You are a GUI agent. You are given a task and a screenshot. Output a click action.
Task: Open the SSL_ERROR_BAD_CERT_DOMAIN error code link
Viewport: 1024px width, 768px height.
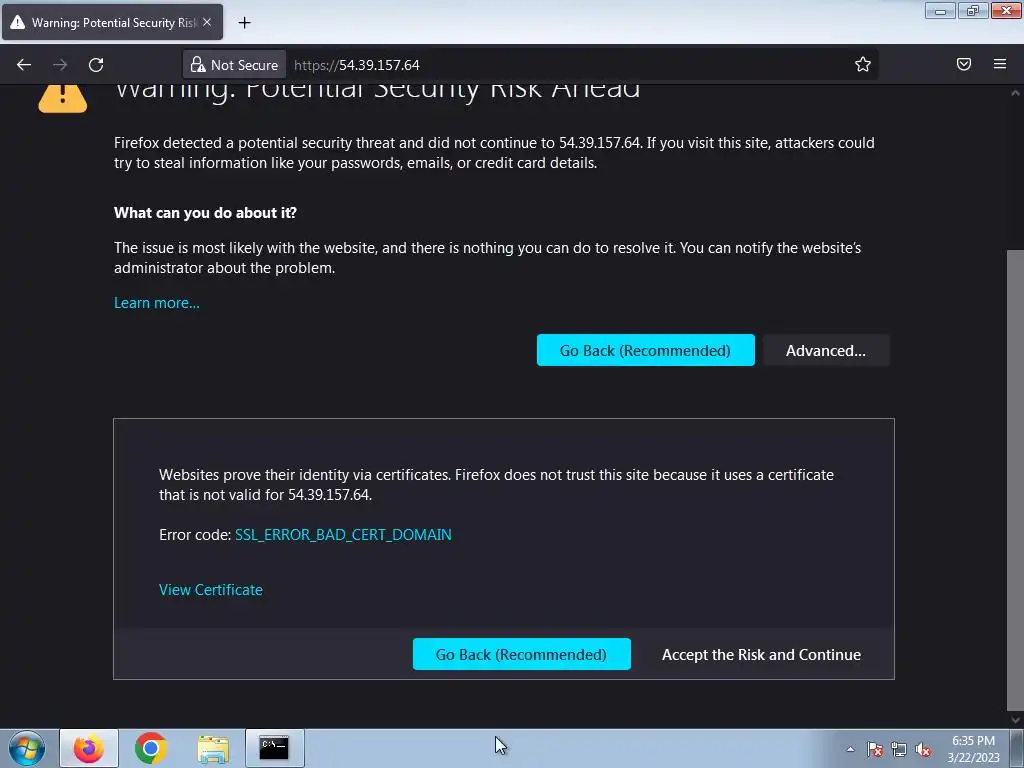pos(343,535)
